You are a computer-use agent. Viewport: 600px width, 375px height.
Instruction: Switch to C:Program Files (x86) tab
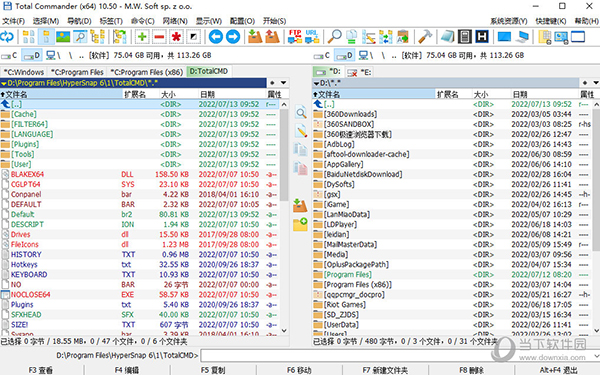(147, 72)
